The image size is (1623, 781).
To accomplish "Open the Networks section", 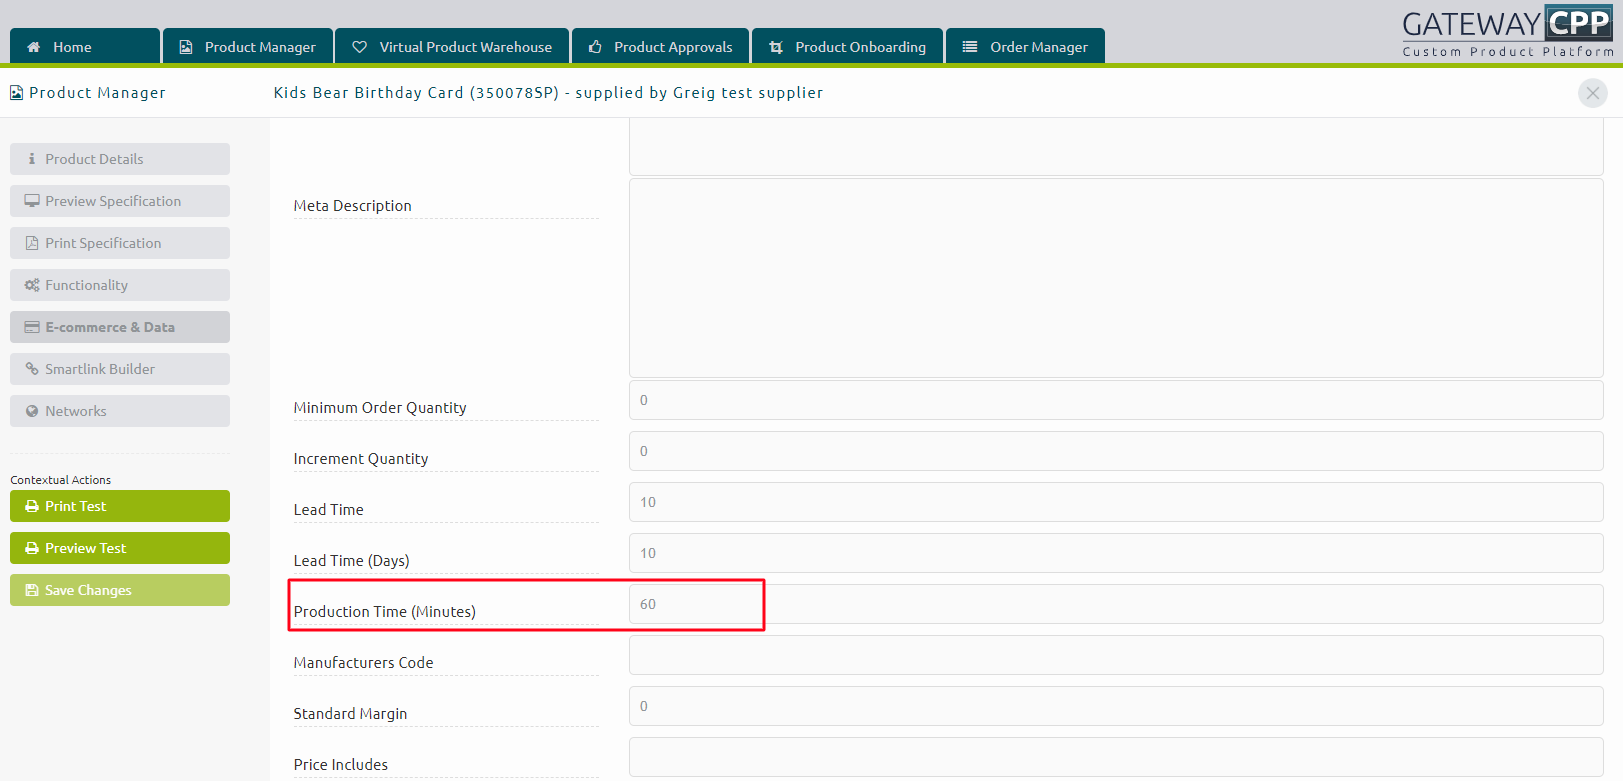I will (x=120, y=411).
